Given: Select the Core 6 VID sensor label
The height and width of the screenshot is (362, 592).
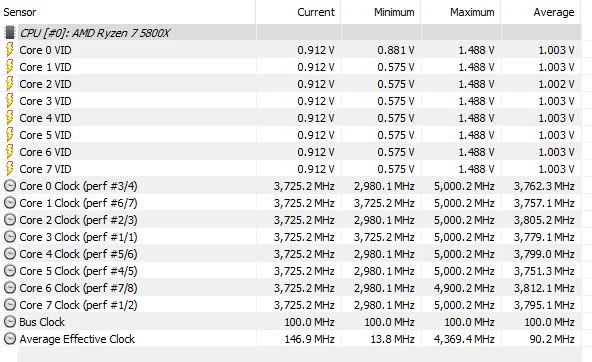Looking at the screenshot, I should pyautogui.click(x=45, y=152).
